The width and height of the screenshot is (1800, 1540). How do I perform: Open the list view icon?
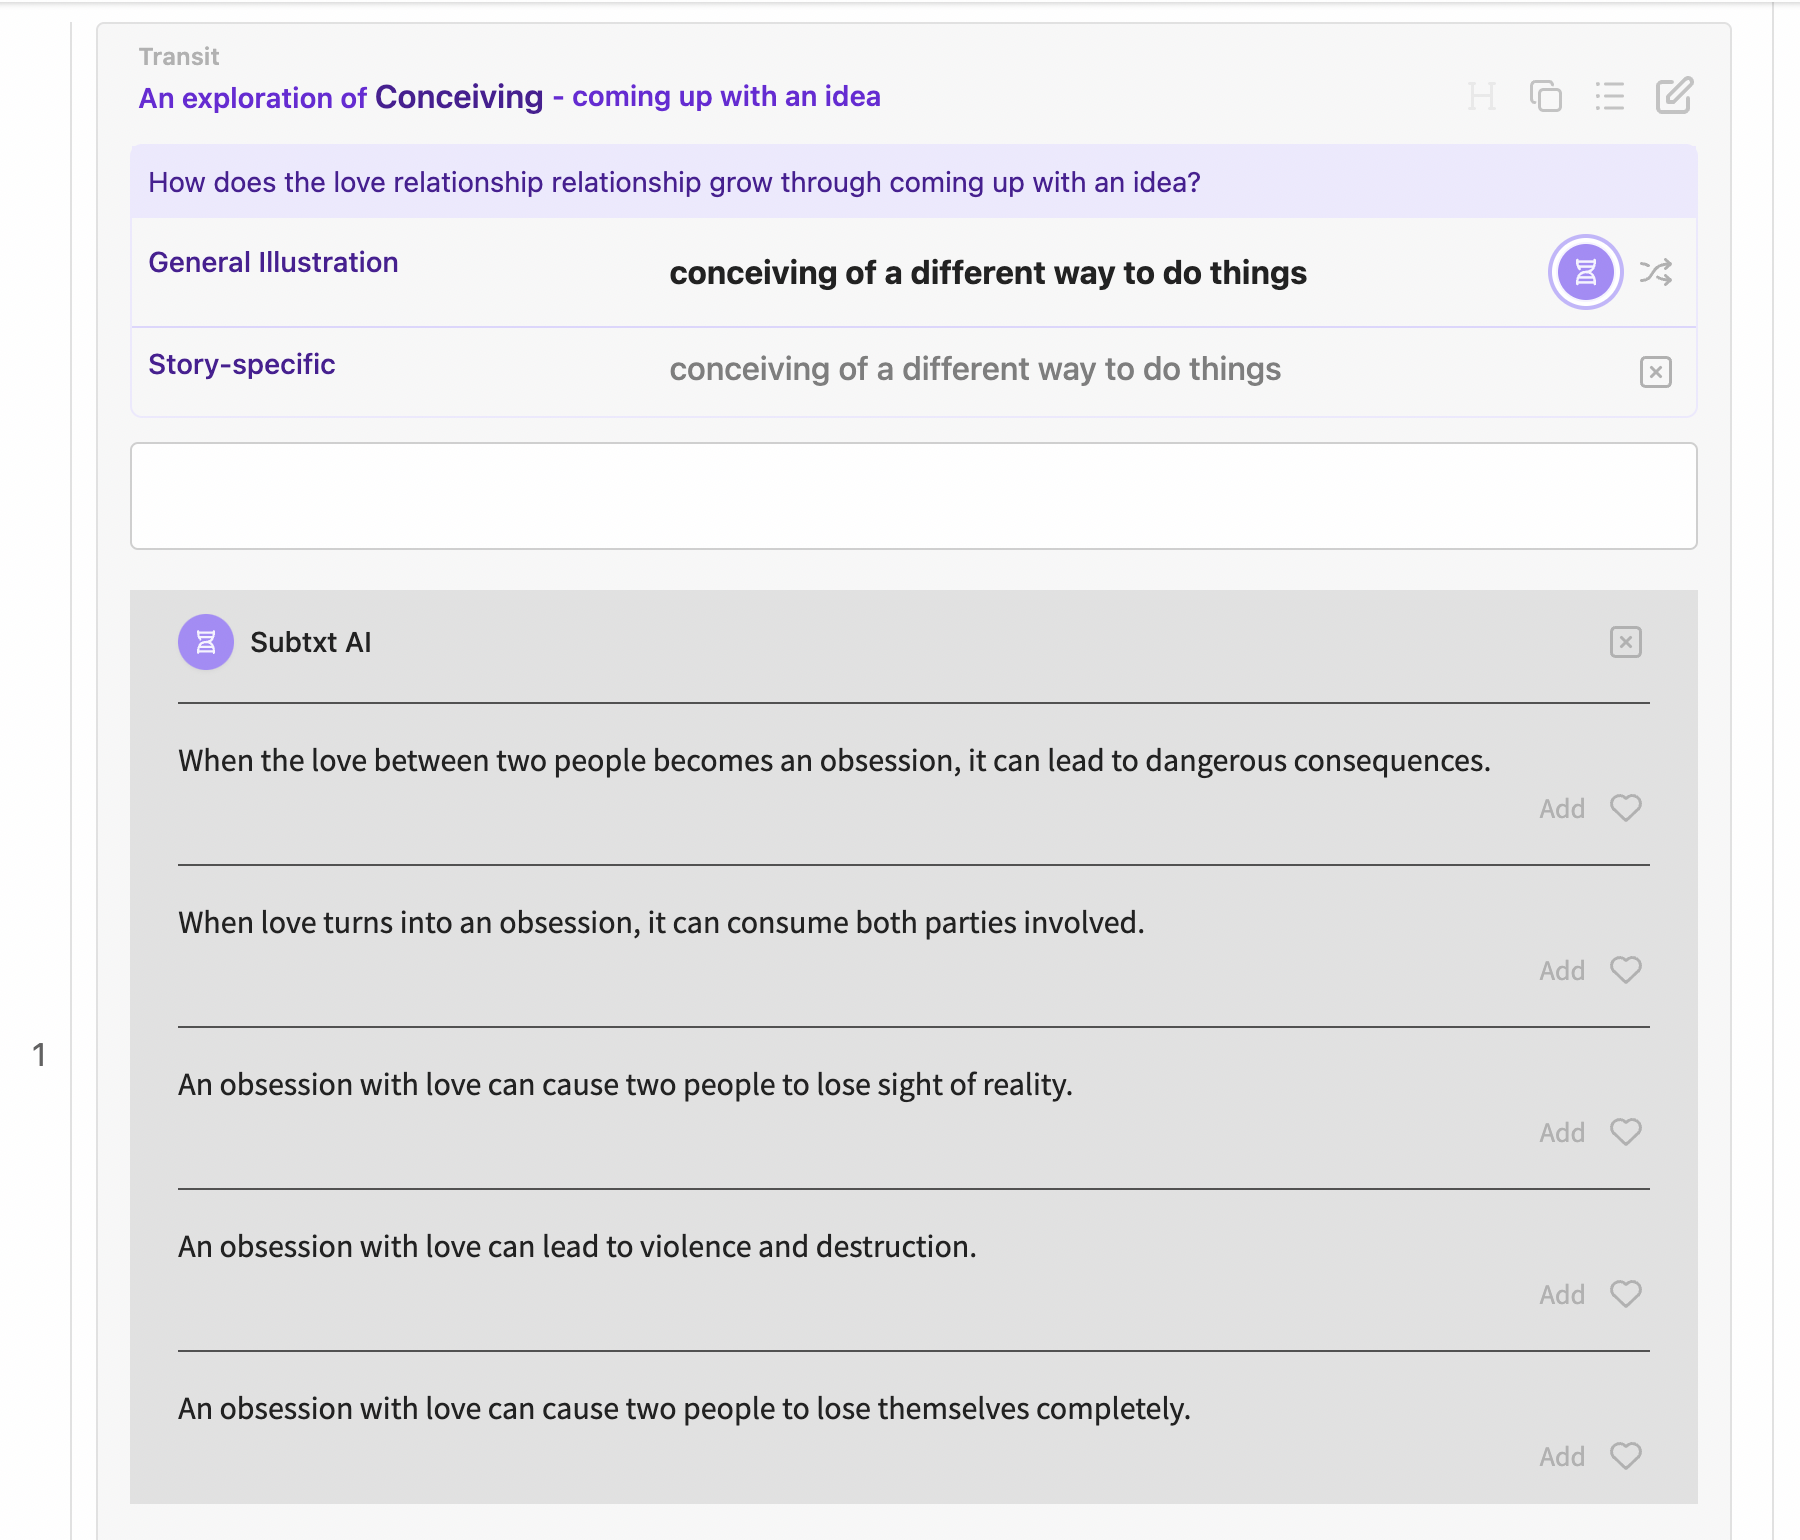point(1609,96)
